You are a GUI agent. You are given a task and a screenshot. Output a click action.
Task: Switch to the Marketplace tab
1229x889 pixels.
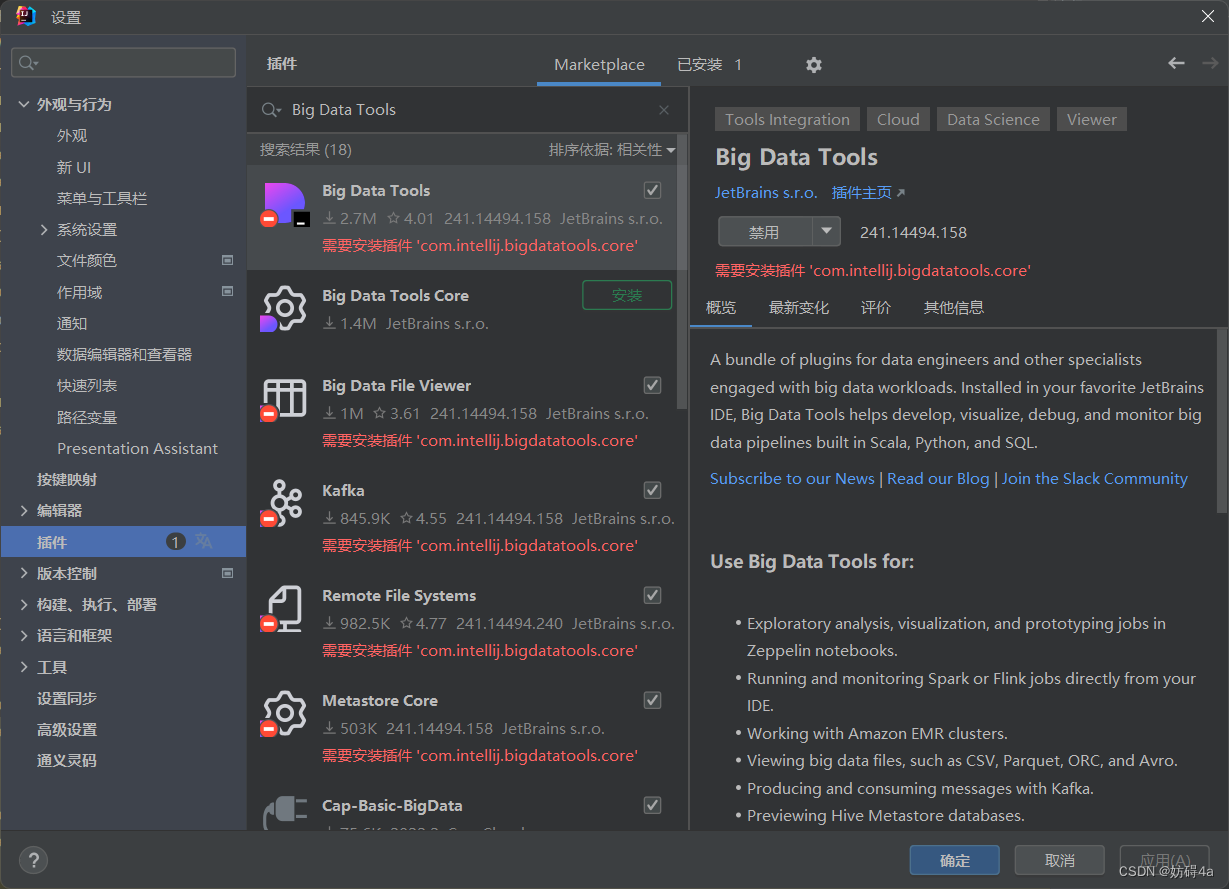click(599, 65)
